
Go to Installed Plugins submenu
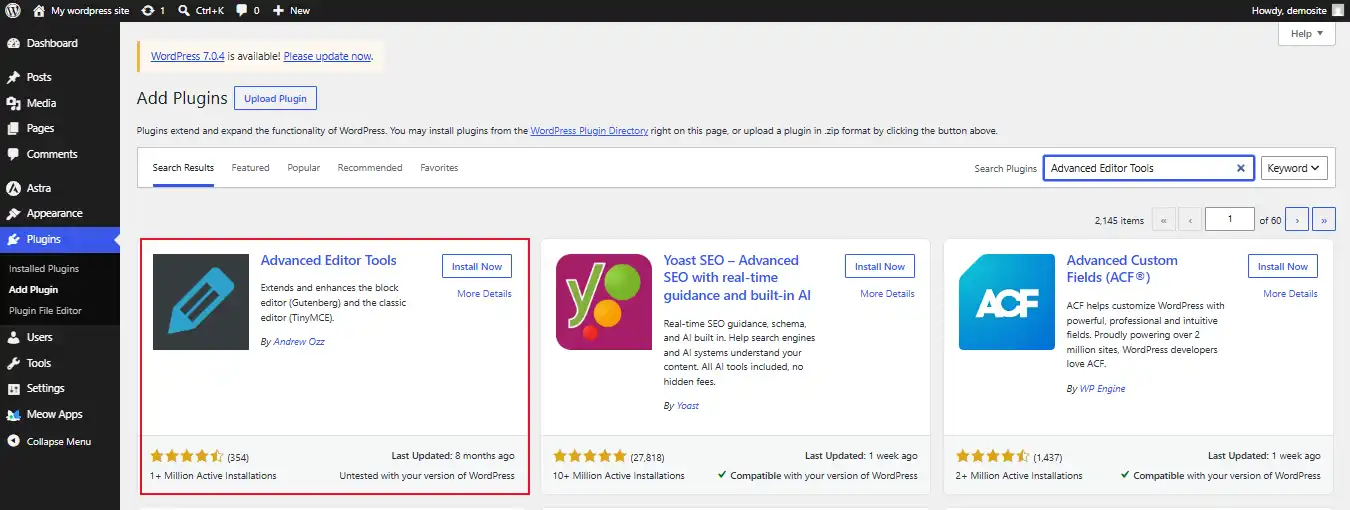(x=44, y=269)
